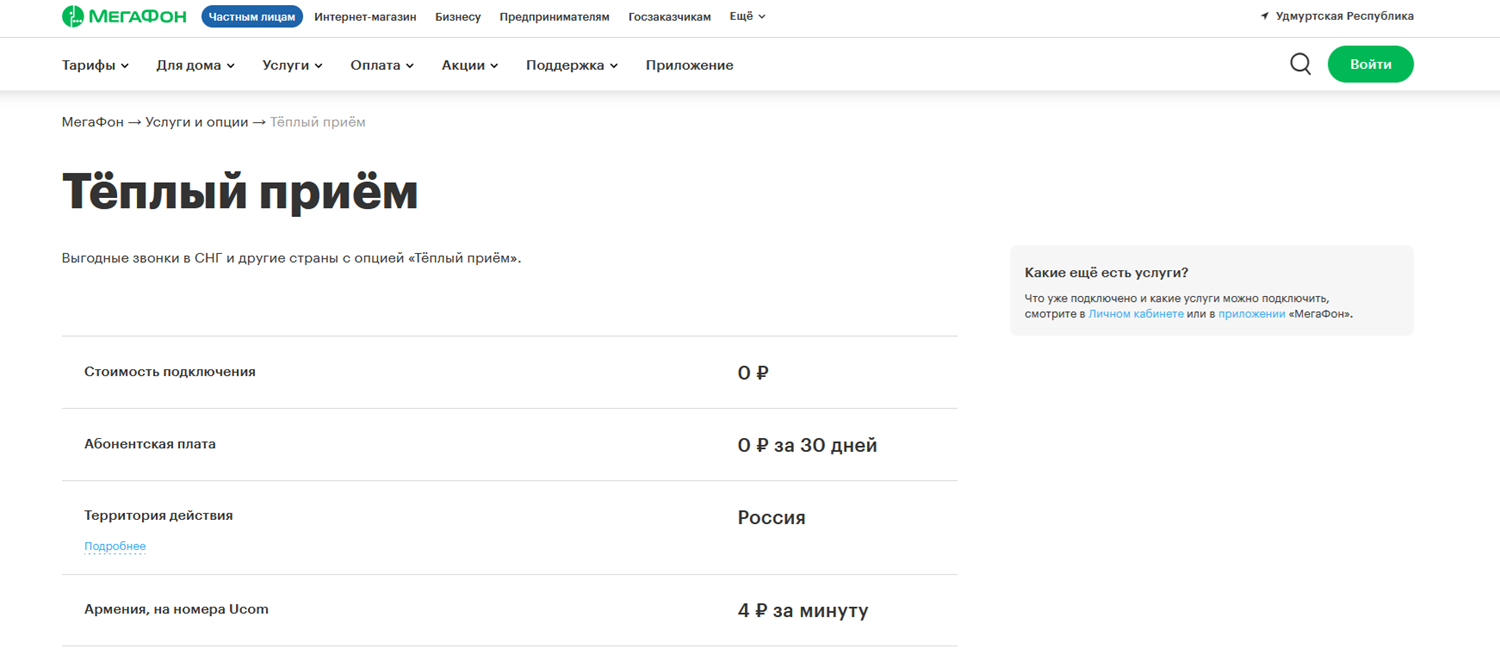
Task: Open the Оплата dropdown menu
Action: point(382,65)
